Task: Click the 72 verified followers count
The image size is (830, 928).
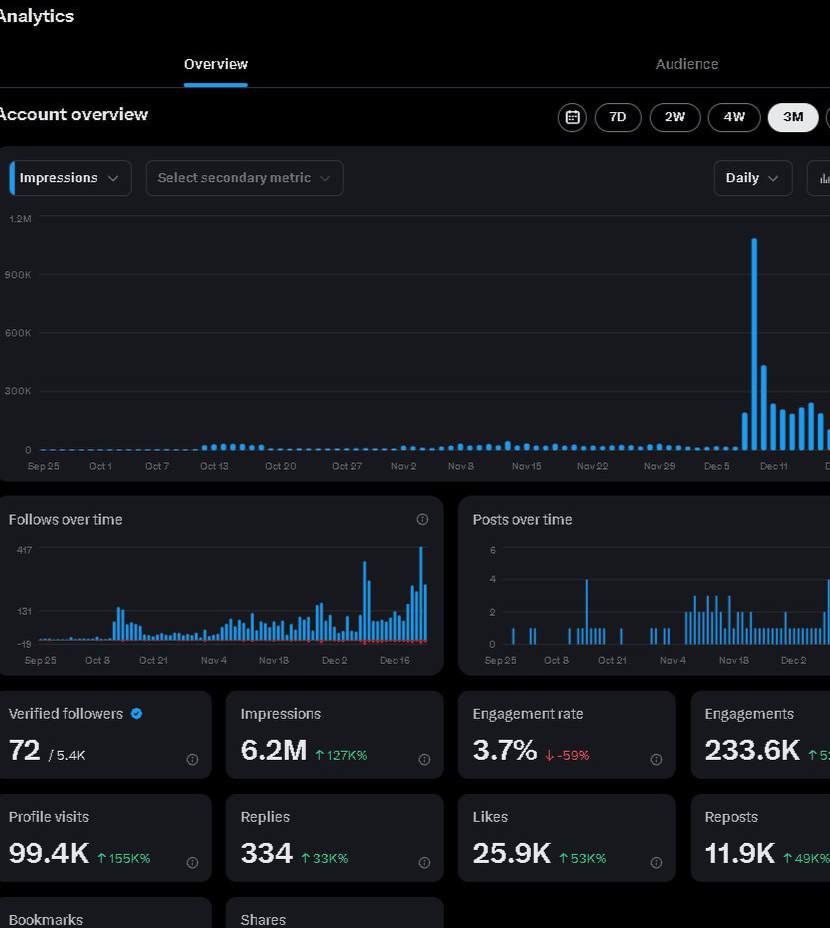Action: point(24,750)
